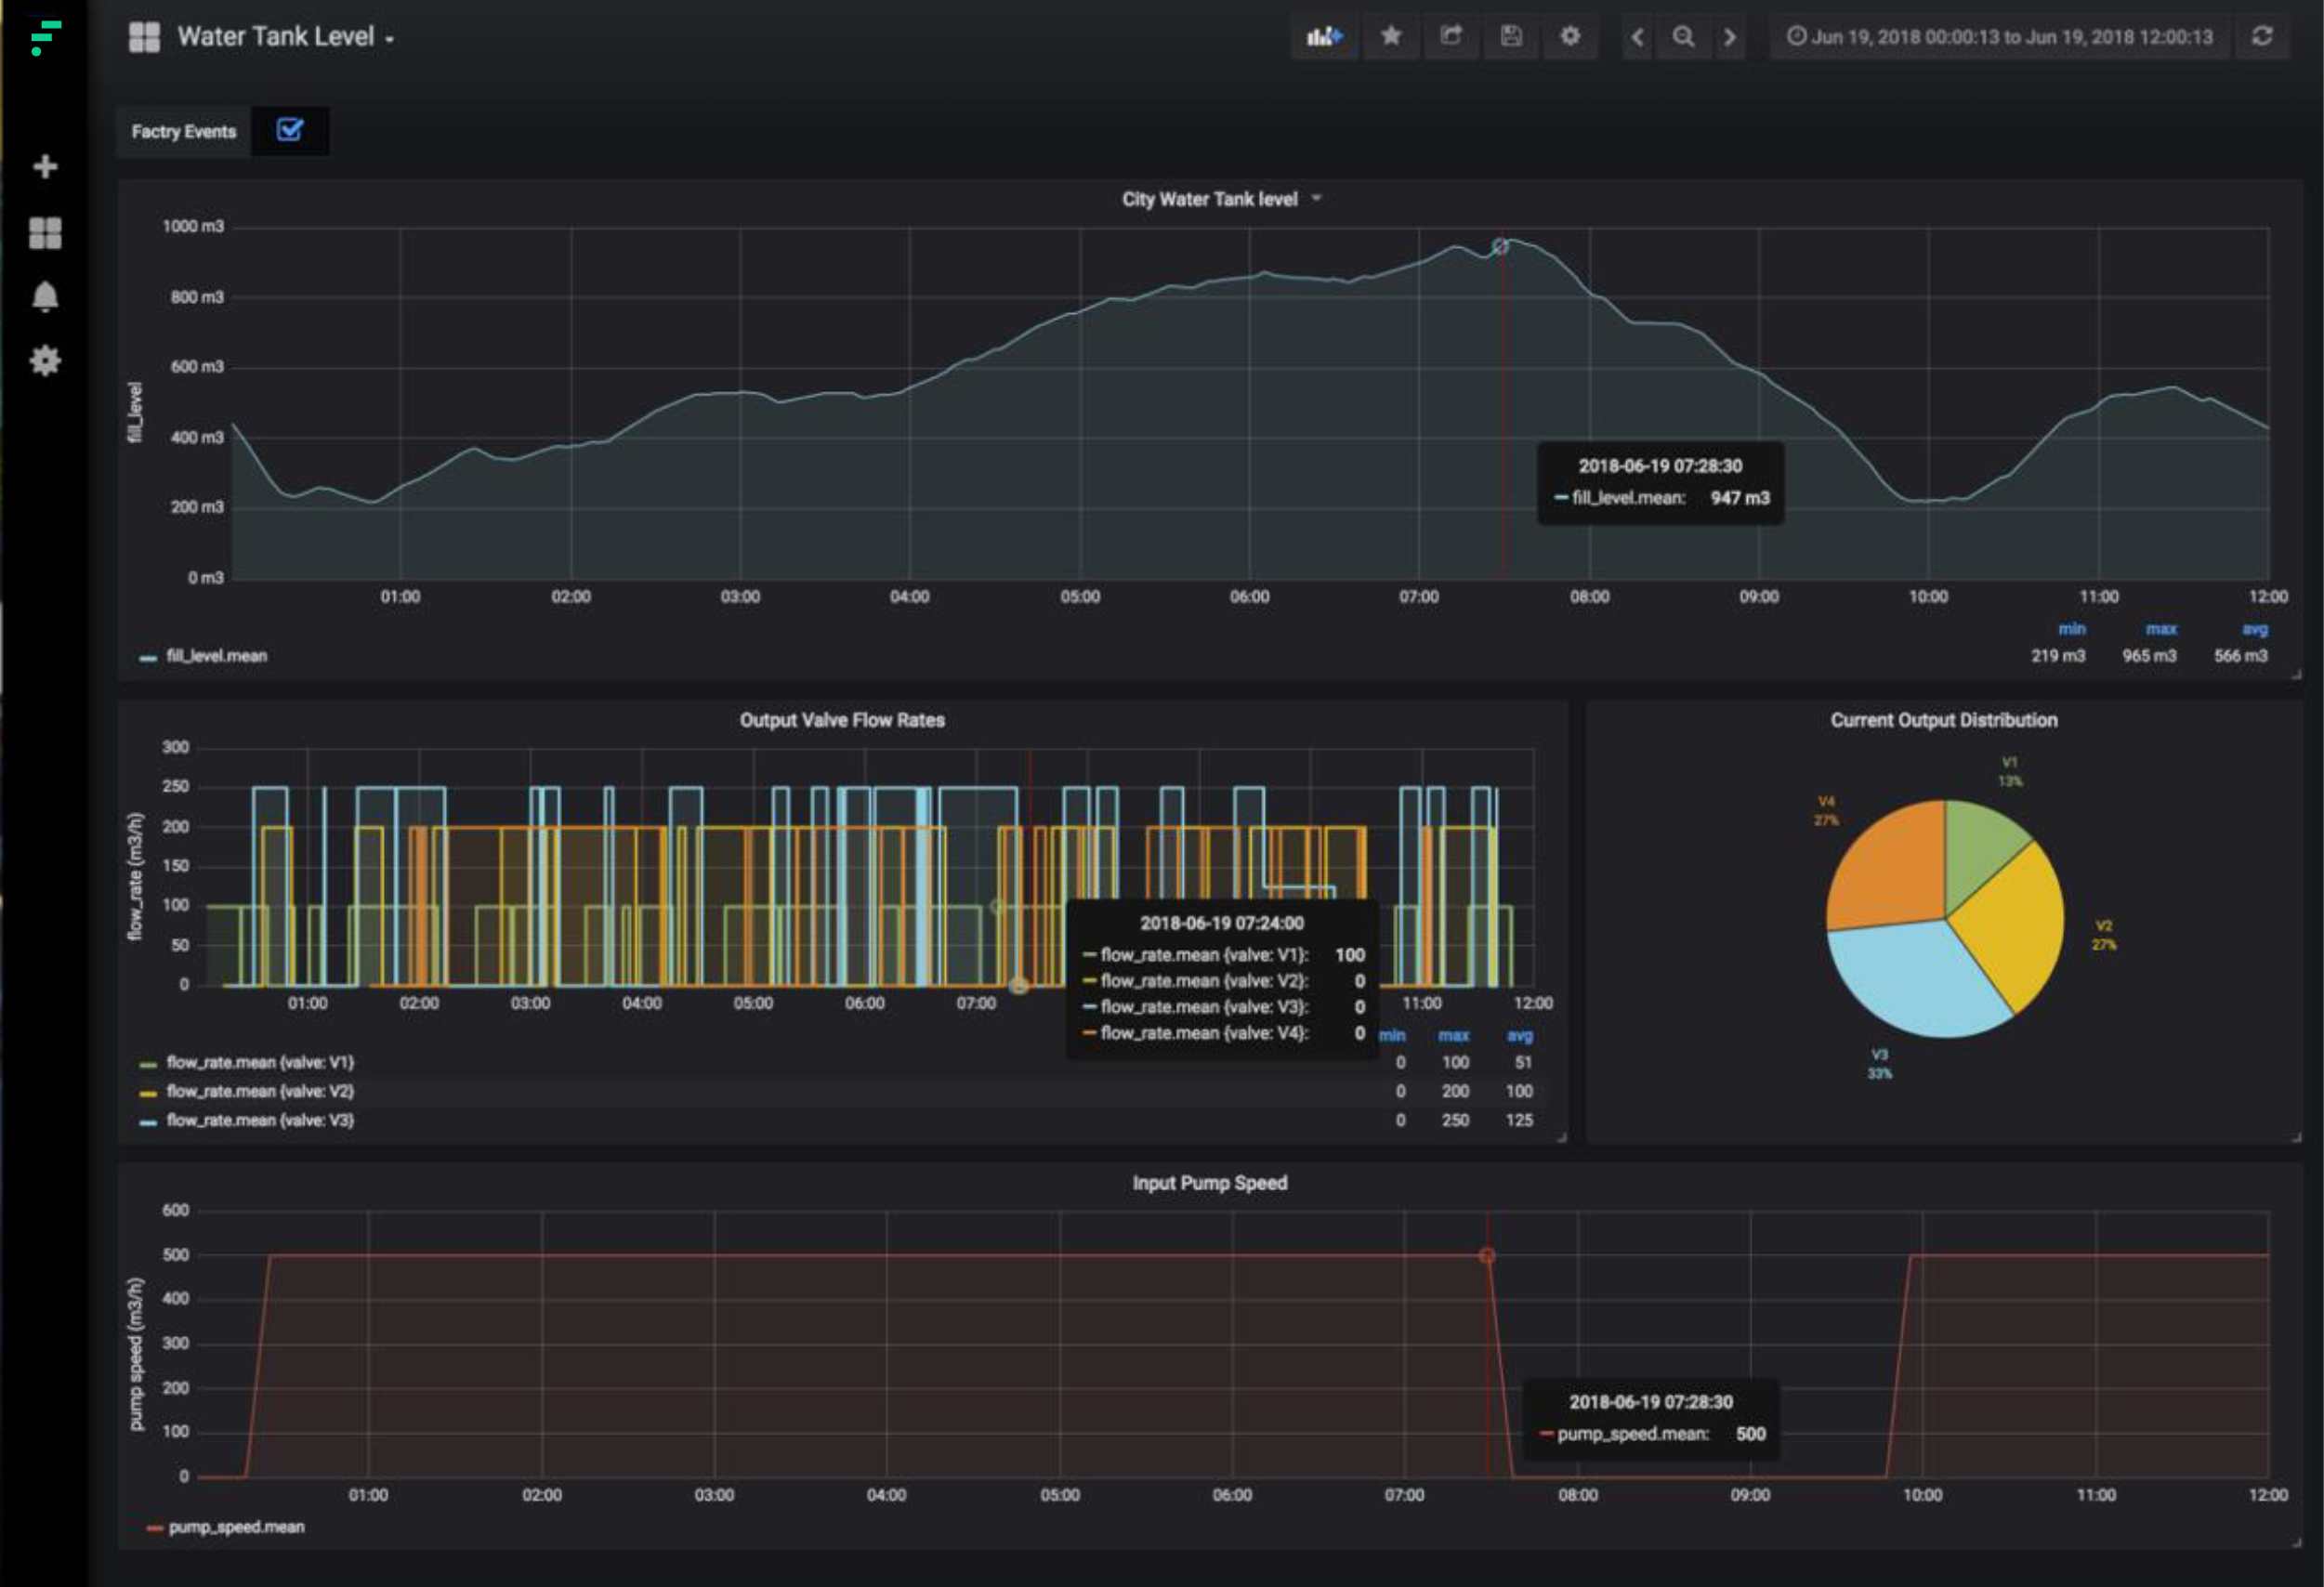Image resolution: width=2324 pixels, height=1587 pixels.
Task: Toggle the pump_speed.mean legend series
Action: [237, 1527]
